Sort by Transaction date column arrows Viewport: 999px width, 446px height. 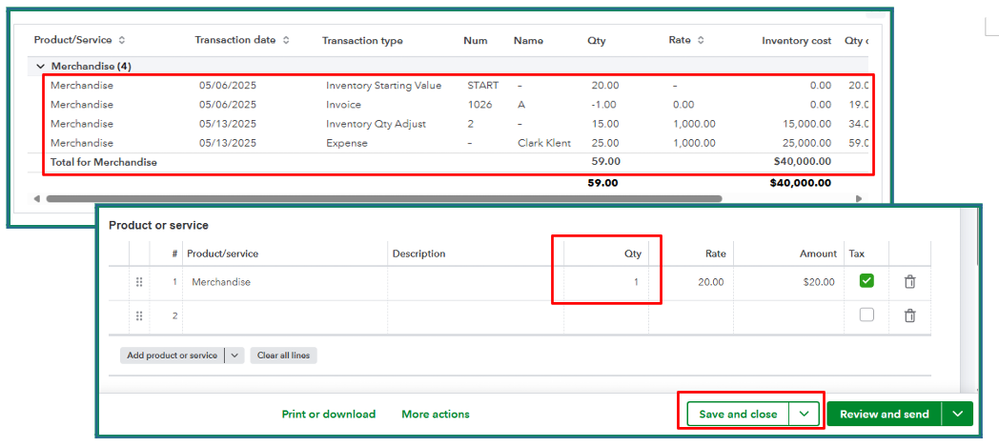pyautogui.click(x=286, y=40)
